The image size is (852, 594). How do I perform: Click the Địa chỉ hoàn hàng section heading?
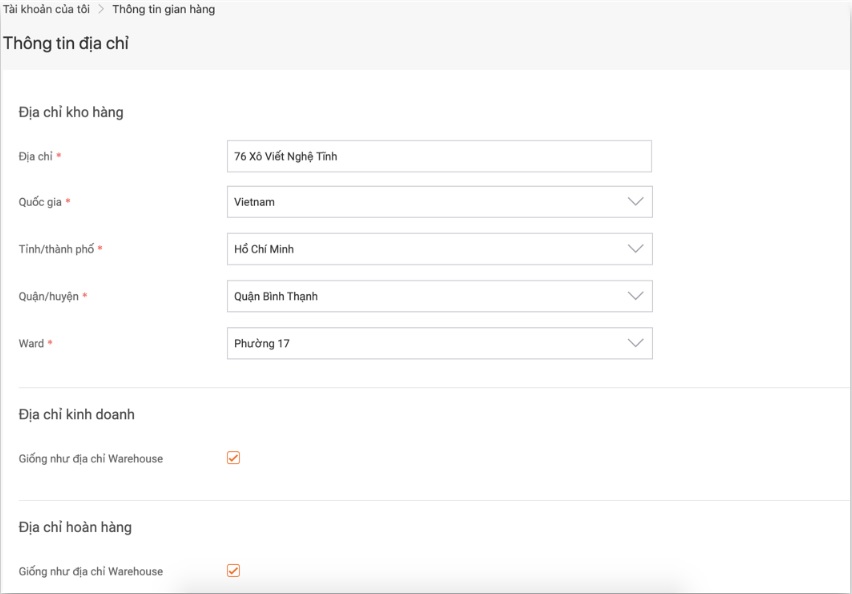pyautogui.click(x=75, y=527)
